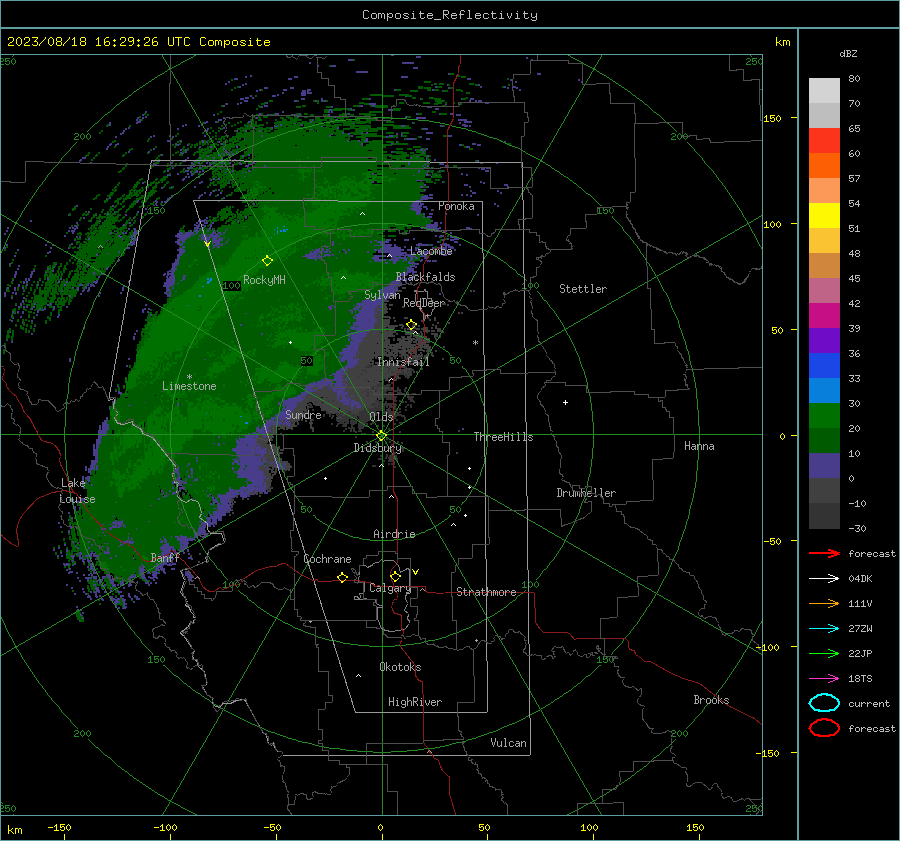Select the 51 dBZ yellow color swatch
The image size is (900, 841).
pyautogui.click(x=824, y=215)
